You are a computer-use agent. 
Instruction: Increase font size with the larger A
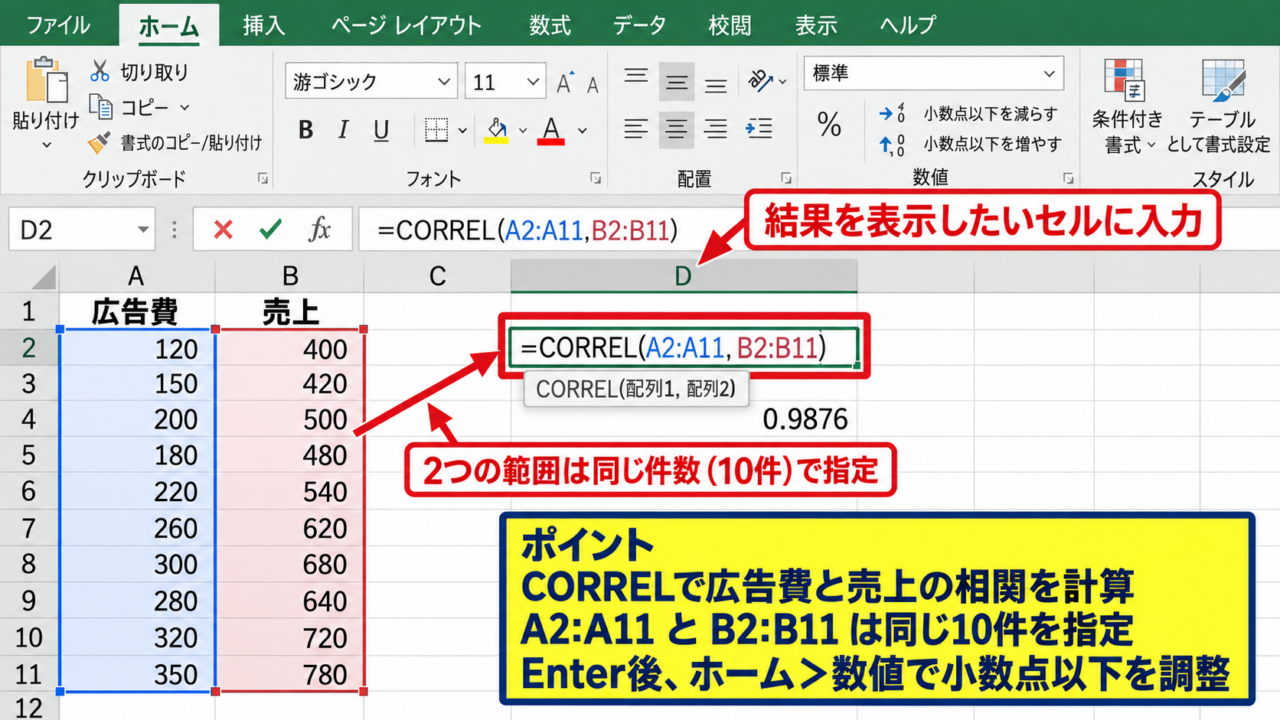pos(566,82)
